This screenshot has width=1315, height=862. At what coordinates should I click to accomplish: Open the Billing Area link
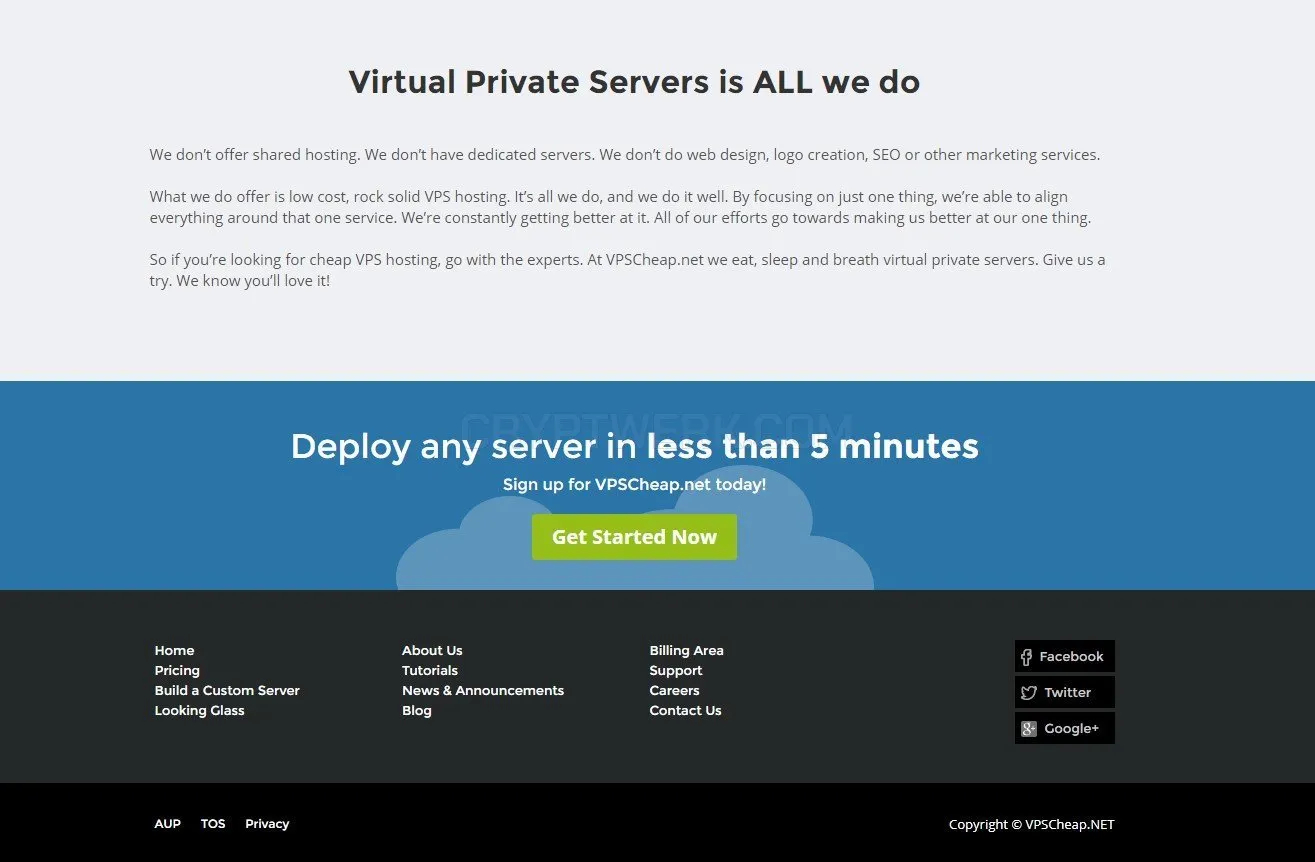coord(686,651)
